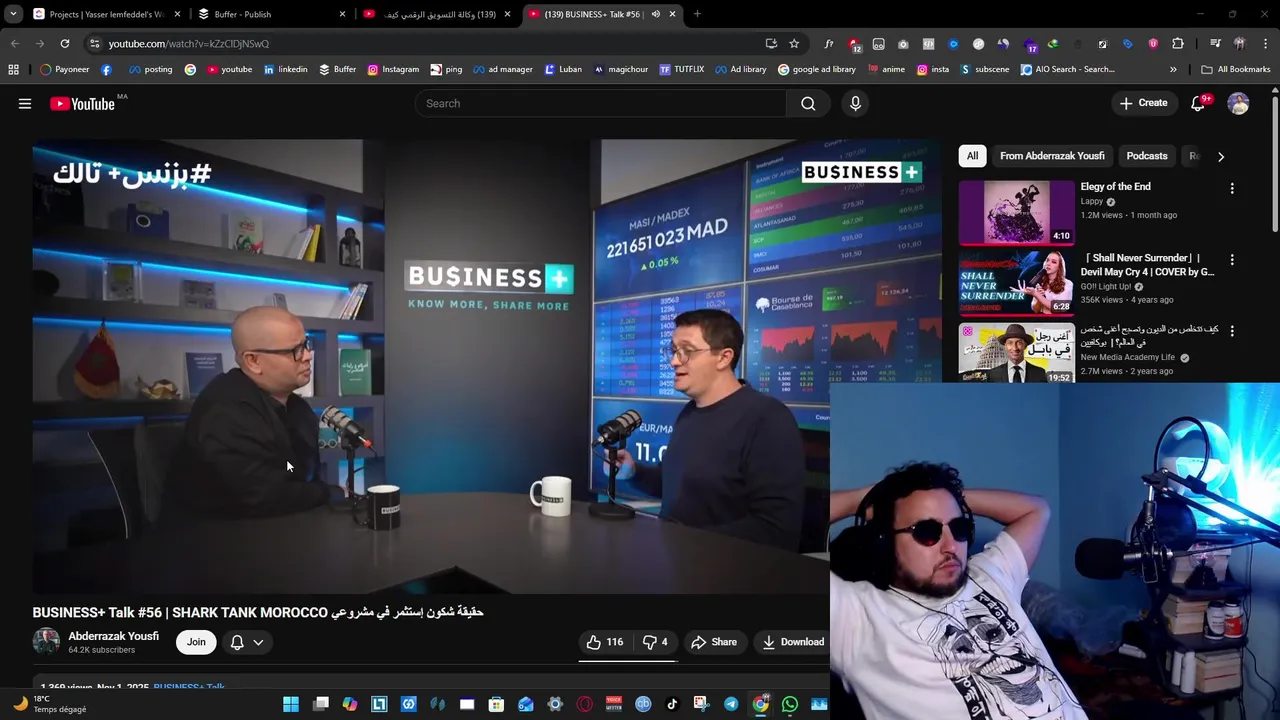Reload the page

(65, 43)
